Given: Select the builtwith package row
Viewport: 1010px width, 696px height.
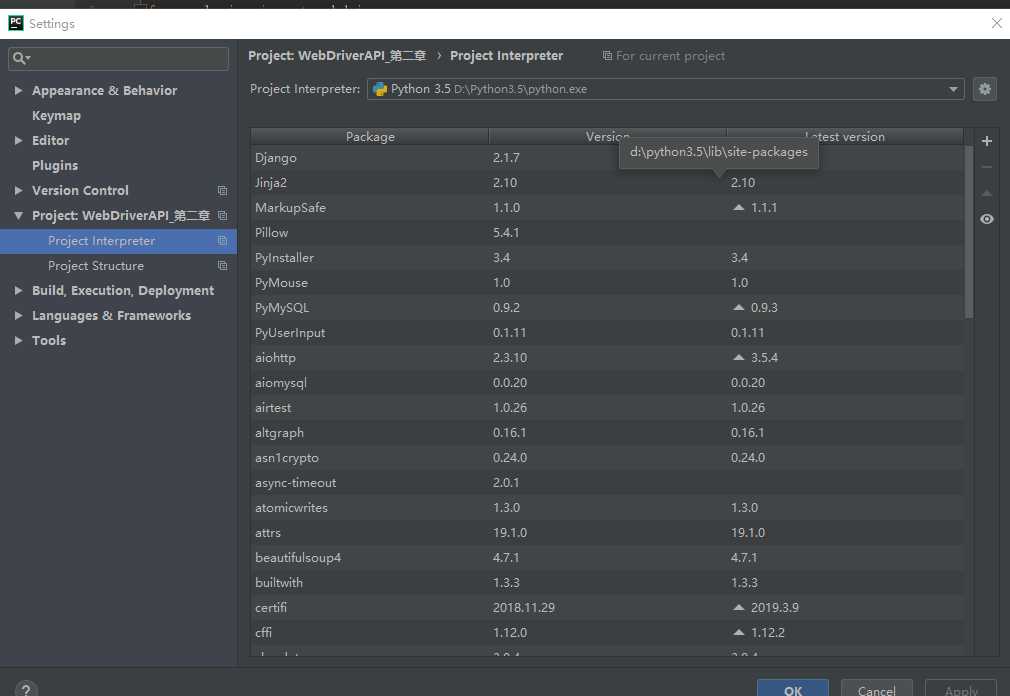Looking at the screenshot, I should (x=607, y=583).
